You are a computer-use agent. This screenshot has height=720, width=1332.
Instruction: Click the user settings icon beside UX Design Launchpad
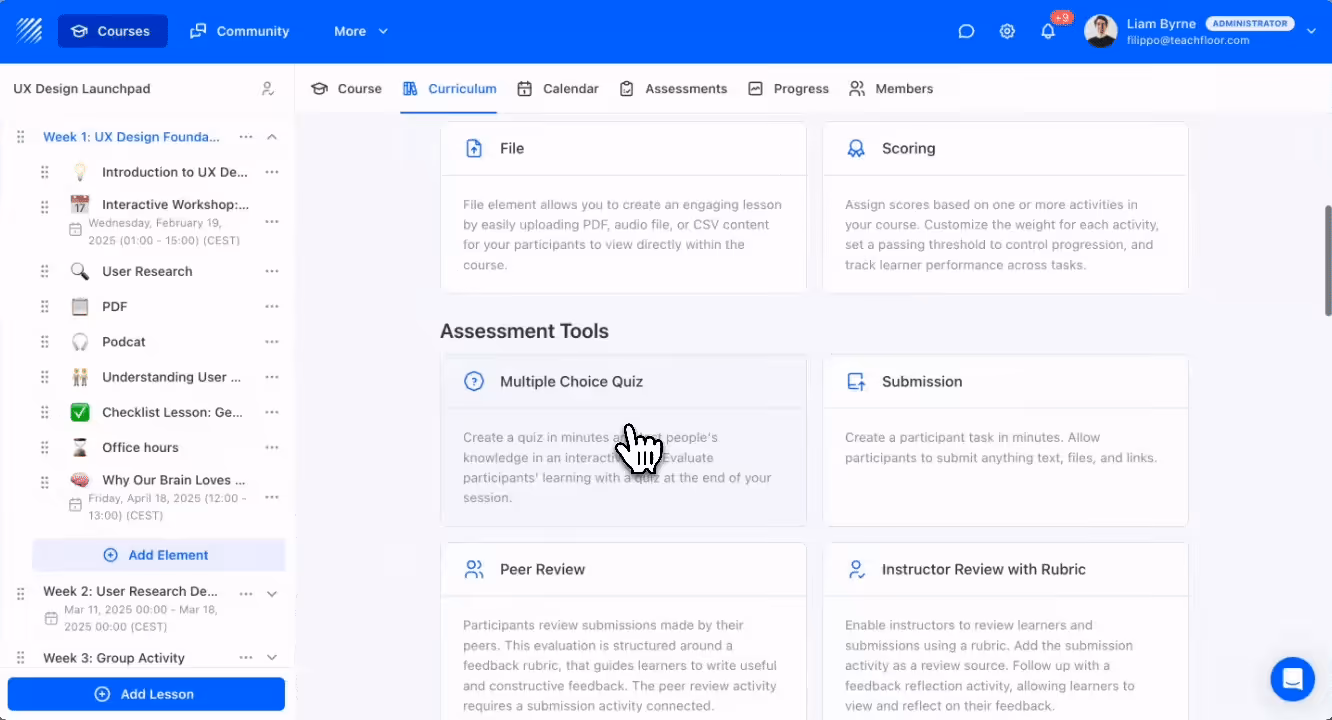click(268, 89)
